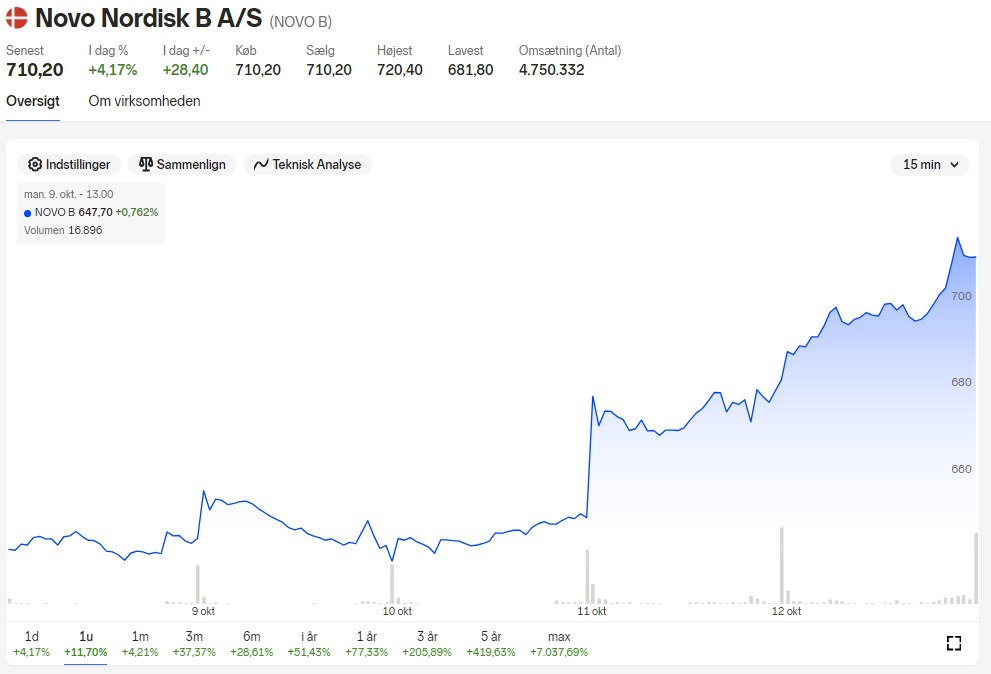Click the 11 okt date axis label
This screenshot has height=674, width=991.
[x=592, y=611]
